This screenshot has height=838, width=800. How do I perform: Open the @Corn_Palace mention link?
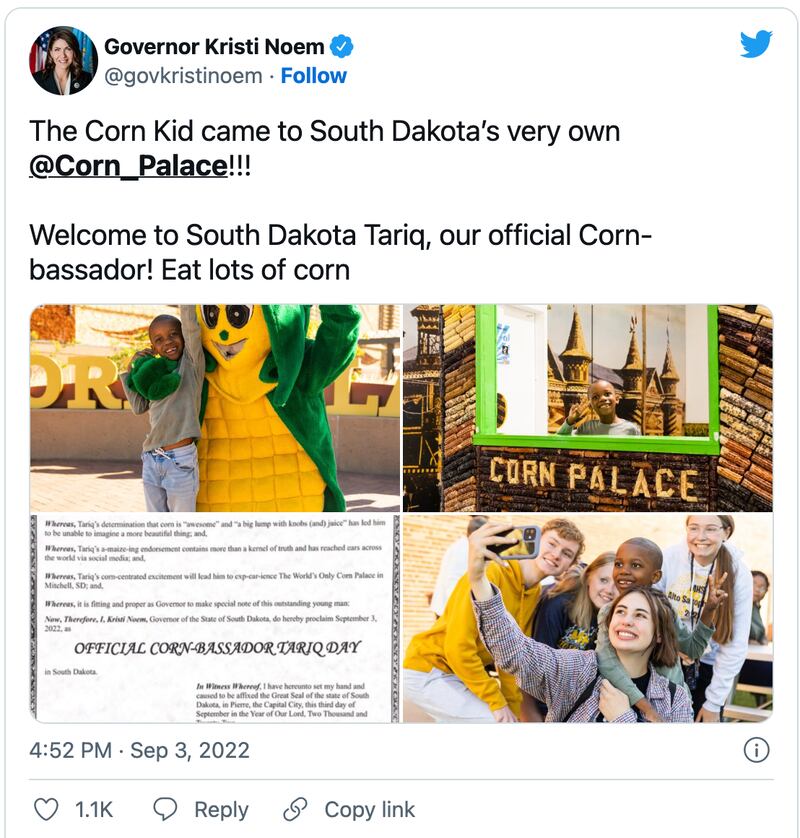(128, 165)
